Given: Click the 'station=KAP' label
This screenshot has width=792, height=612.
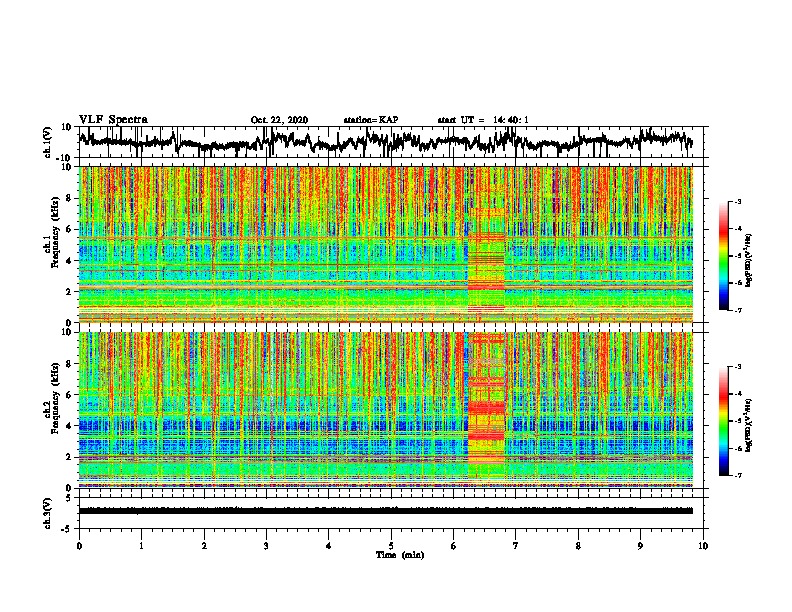Looking at the screenshot, I should (x=371, y=120).
